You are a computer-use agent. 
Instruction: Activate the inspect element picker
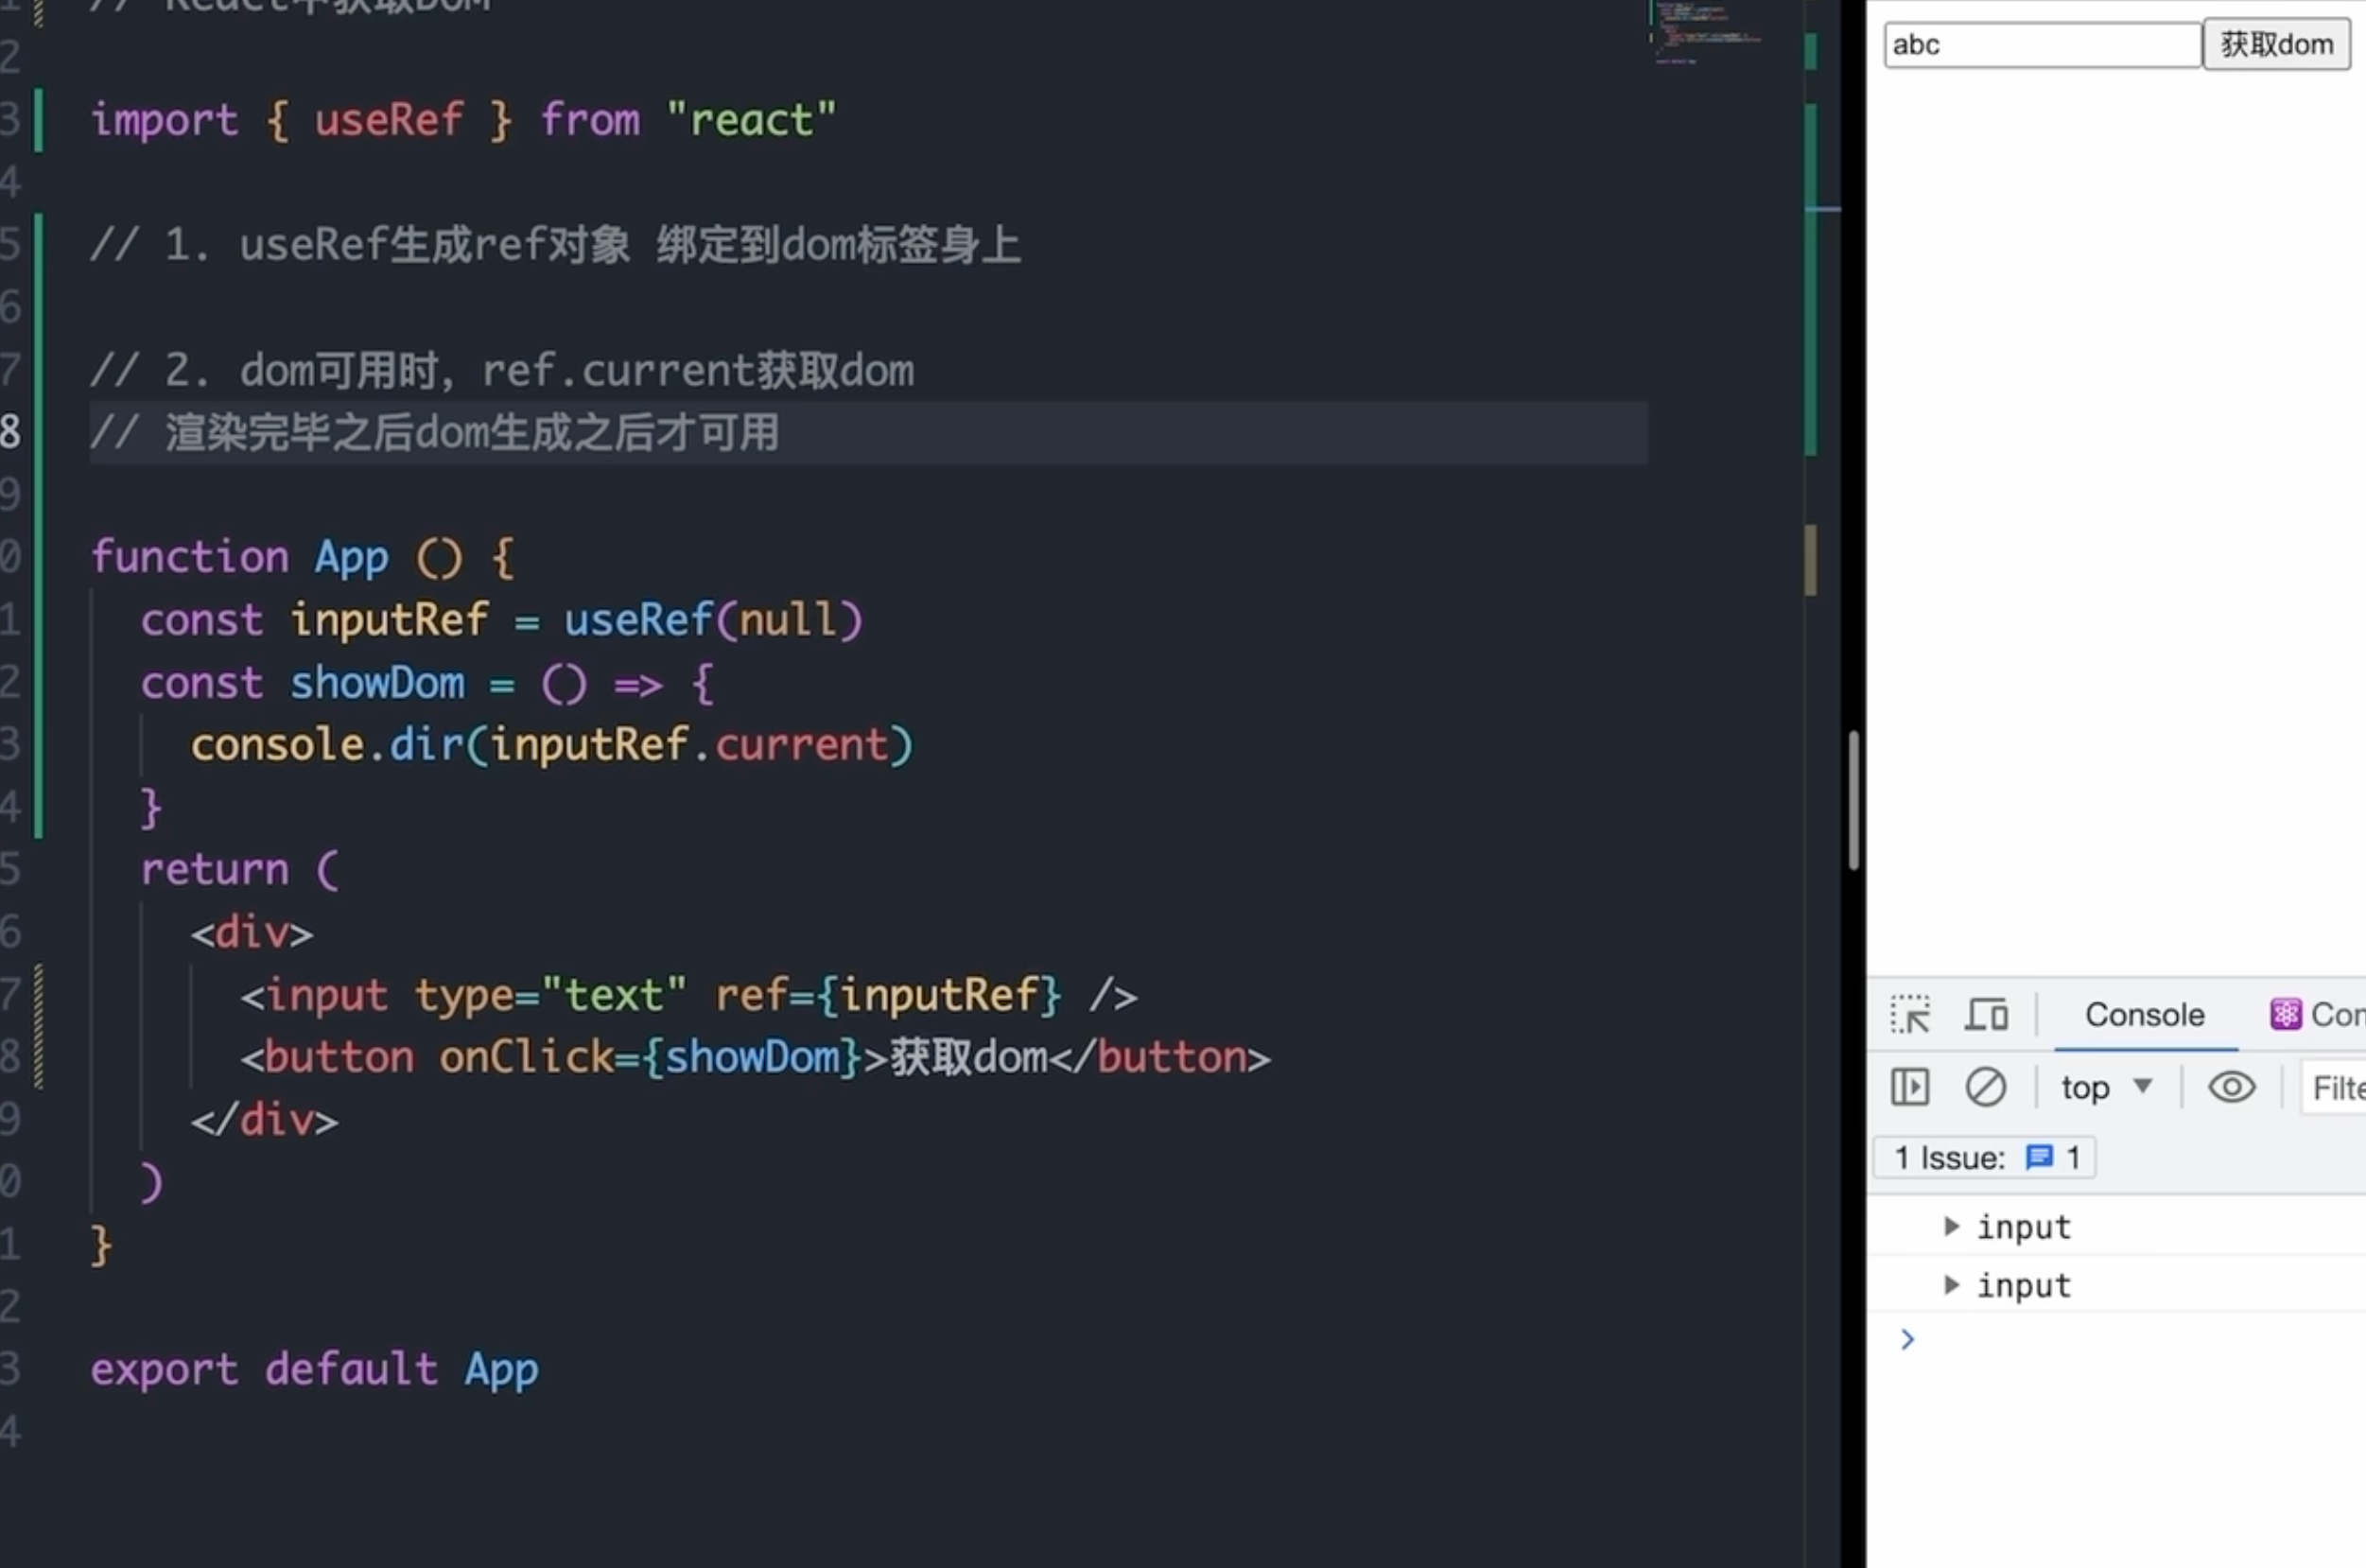[x=1909, y=1015]
